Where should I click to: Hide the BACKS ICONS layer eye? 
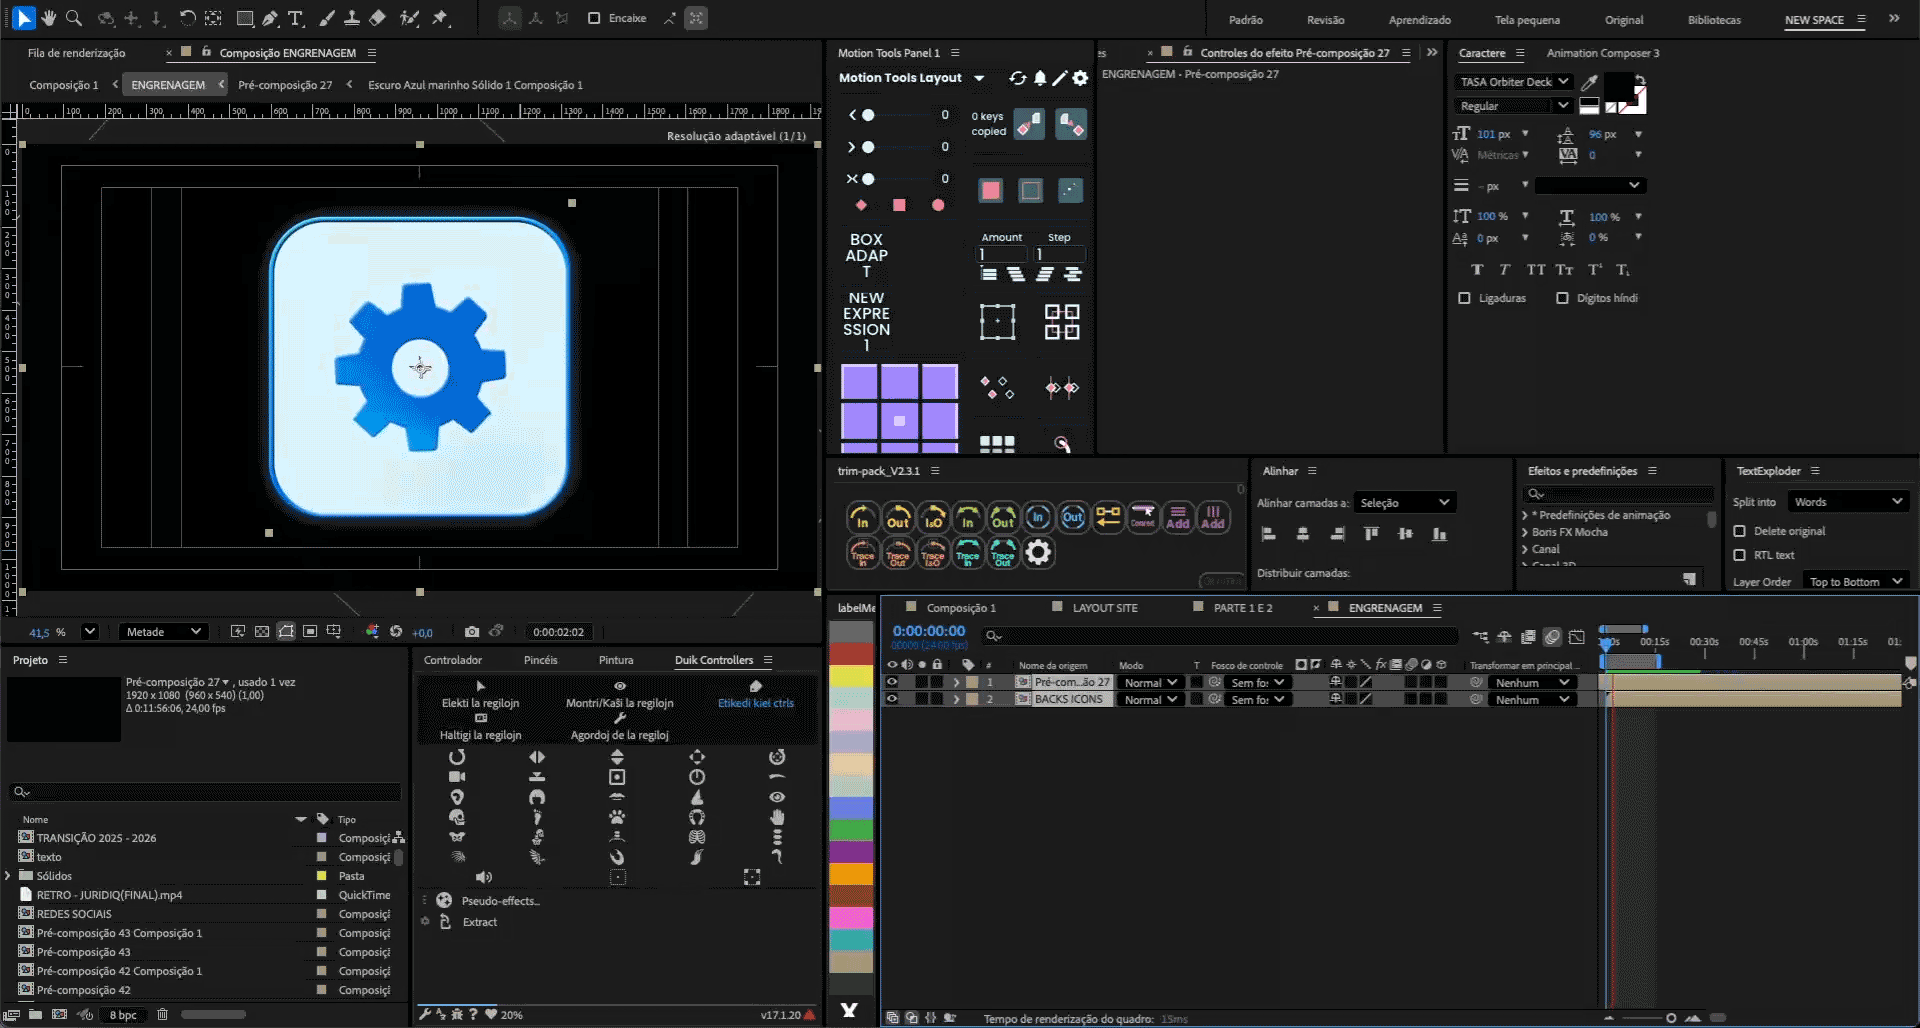coord(892,699)
